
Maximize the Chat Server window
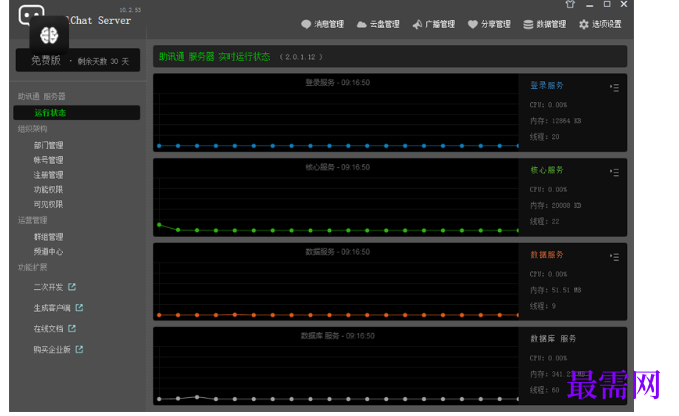coord(607,4)
